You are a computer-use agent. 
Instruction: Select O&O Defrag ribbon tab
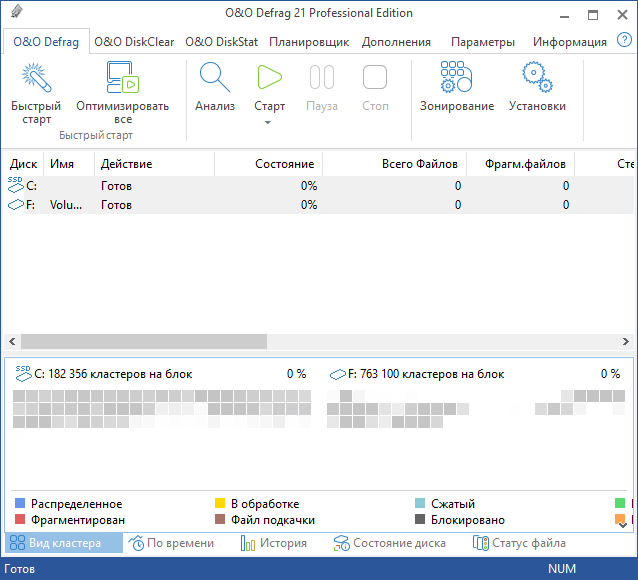(x=46, y=42)
